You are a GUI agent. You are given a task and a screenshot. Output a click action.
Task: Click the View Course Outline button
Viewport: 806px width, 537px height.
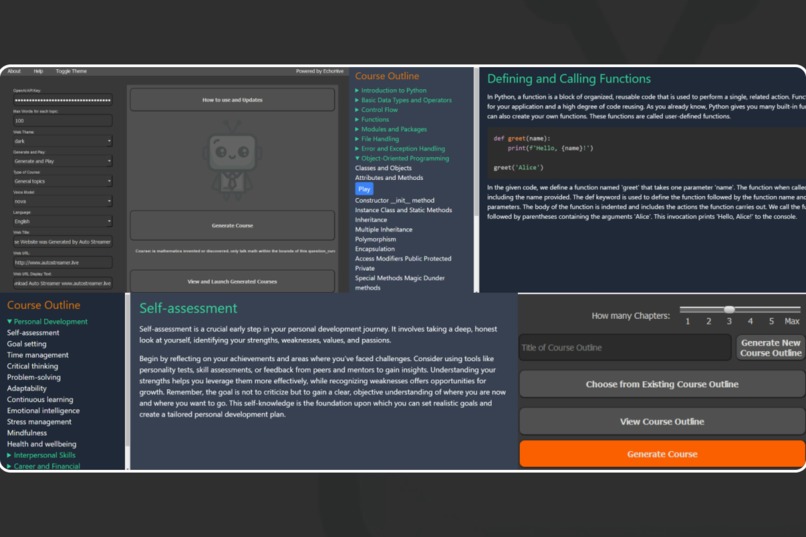coord(662,421)
